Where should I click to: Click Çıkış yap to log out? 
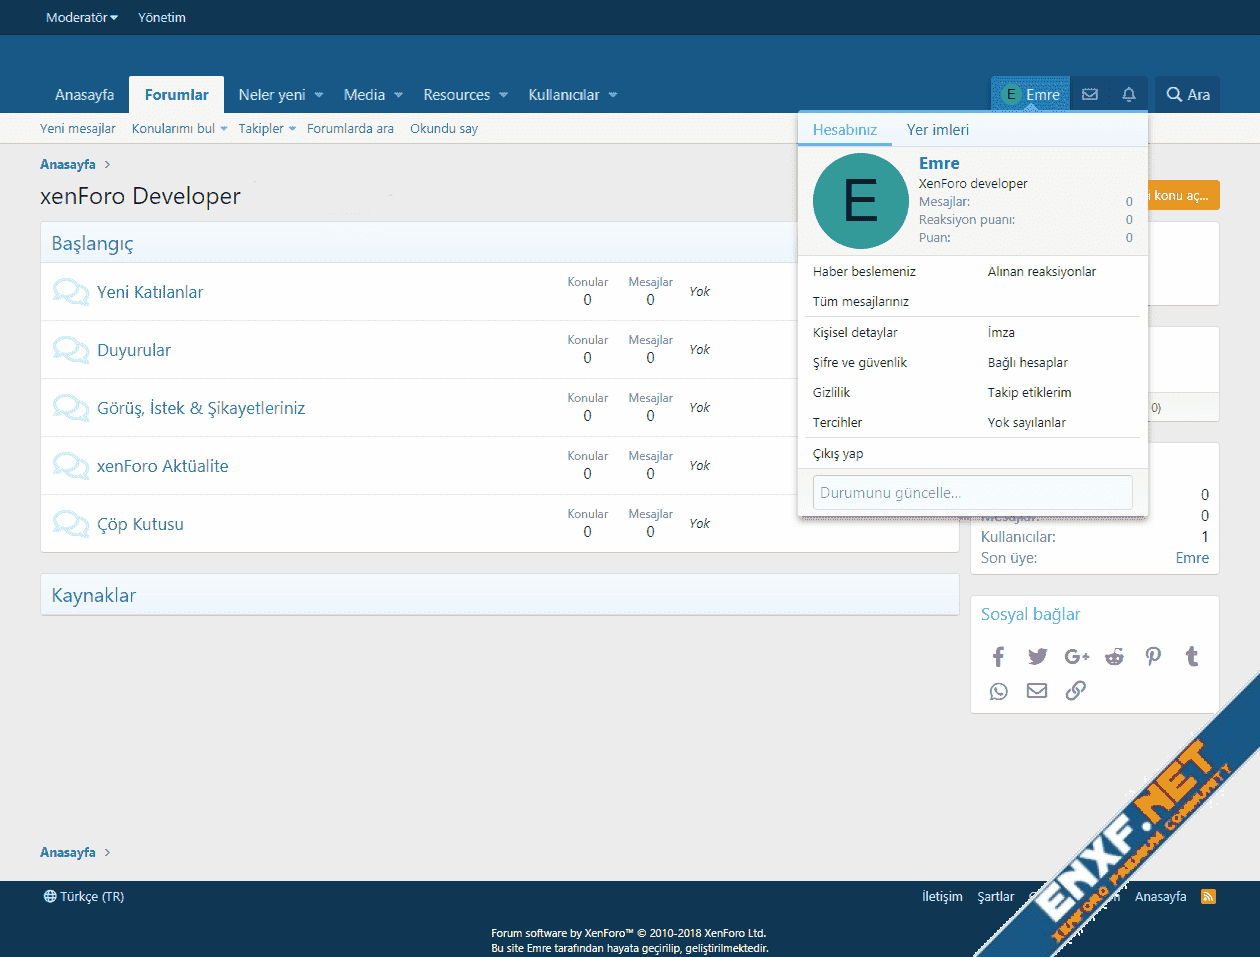(x=838, y=454)
